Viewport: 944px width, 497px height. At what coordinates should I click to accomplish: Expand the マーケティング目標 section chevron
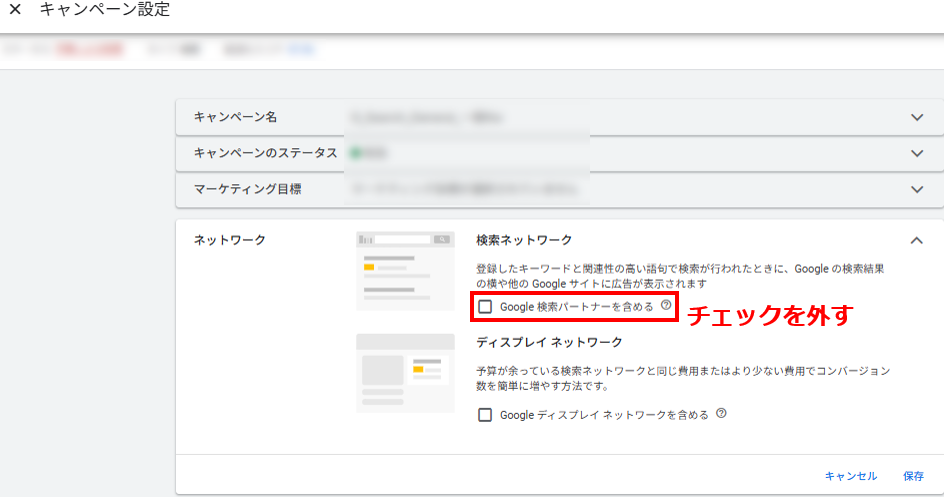[916, 190]
